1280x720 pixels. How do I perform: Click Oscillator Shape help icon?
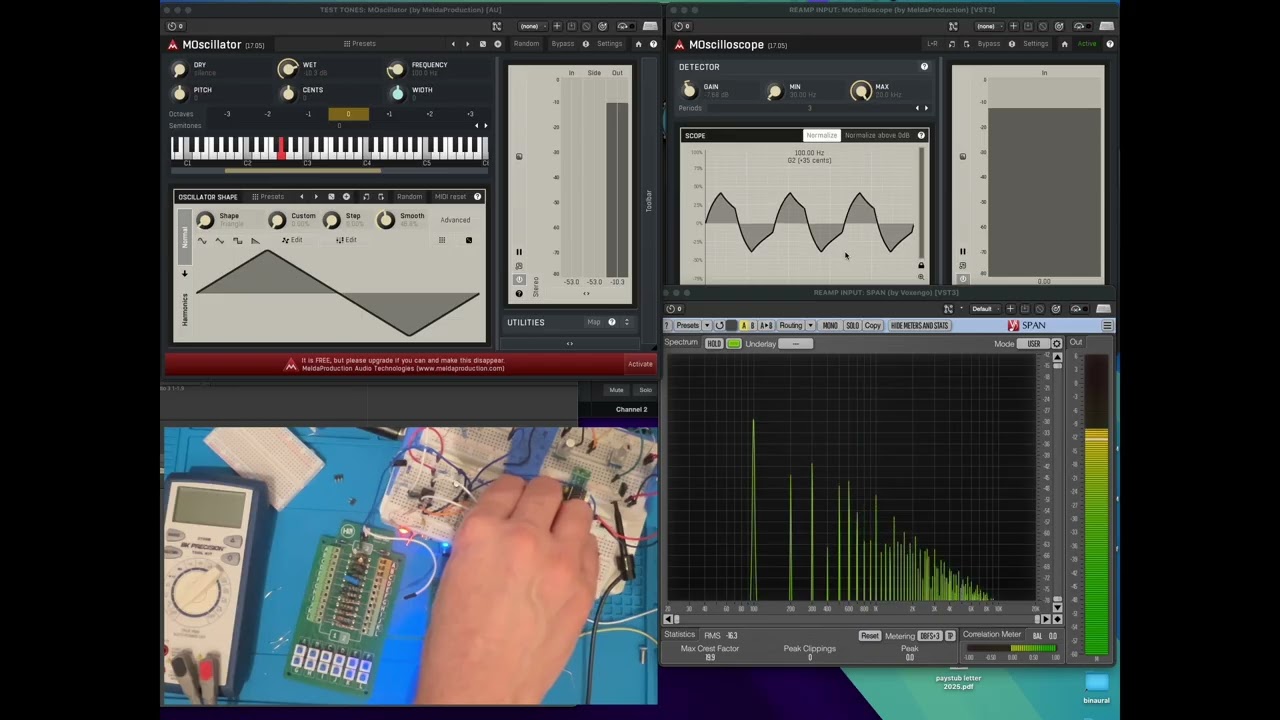tap(477, 197)
